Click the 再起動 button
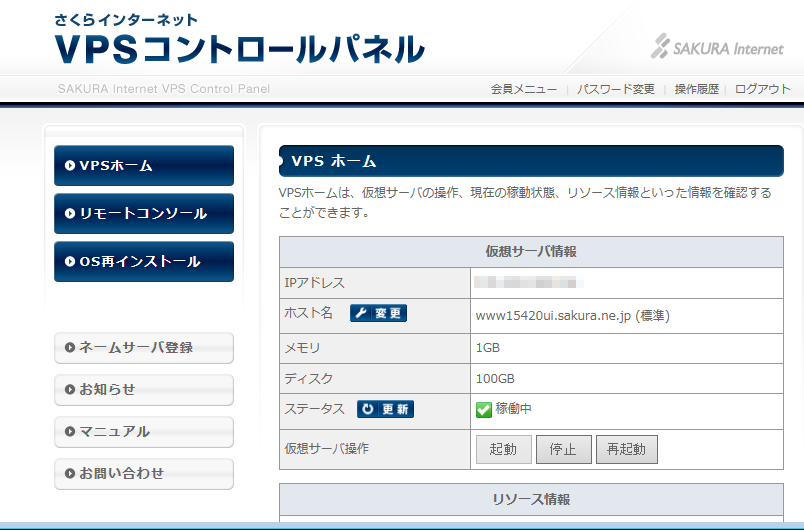The height and width of the screenshot is (530, 804). point(627,450)
